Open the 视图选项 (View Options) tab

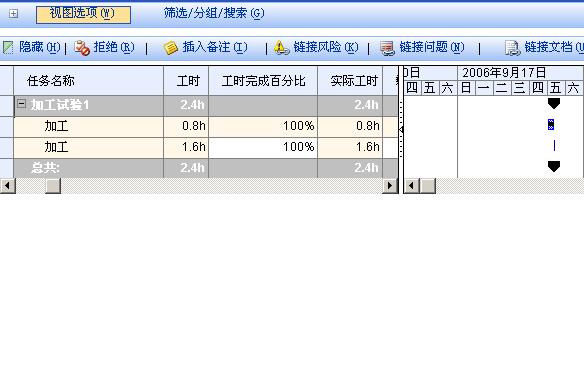tap(83, 15)
